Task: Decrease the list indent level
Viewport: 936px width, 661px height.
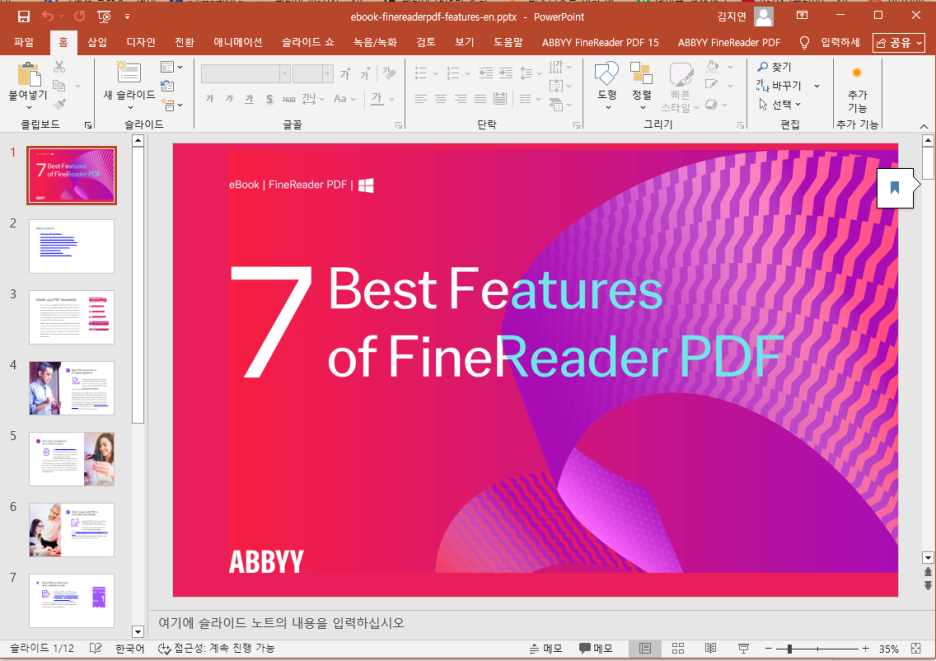Action: (487, 73)
